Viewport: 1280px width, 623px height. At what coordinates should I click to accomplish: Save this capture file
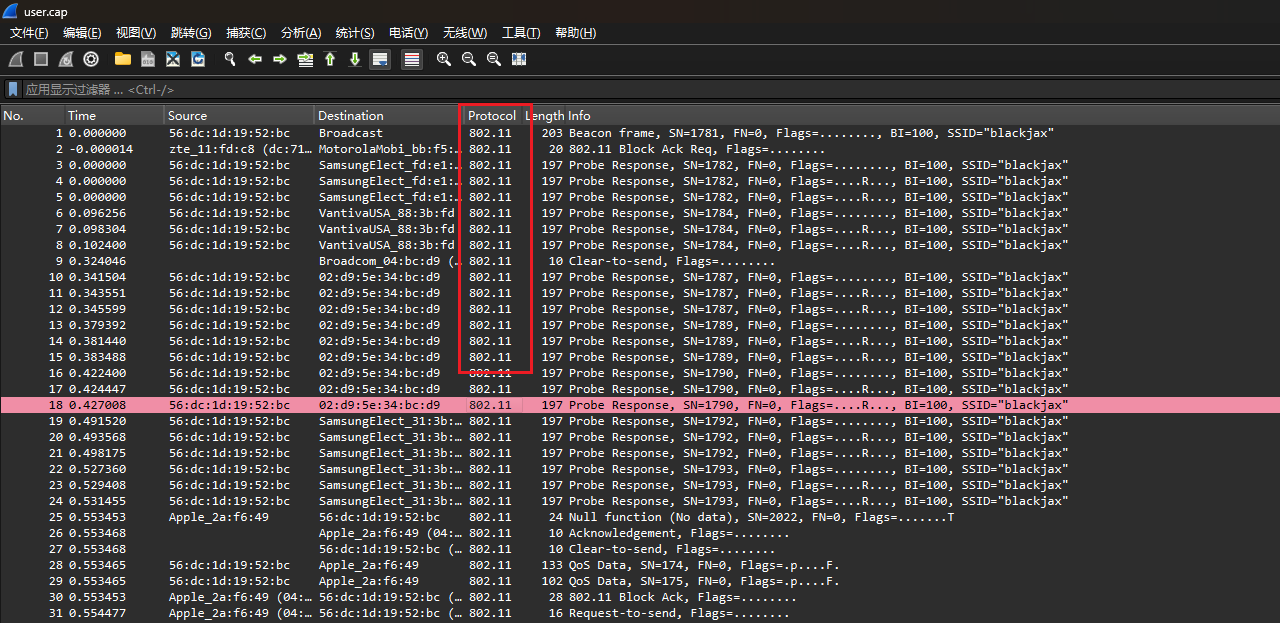click(148, 59)
